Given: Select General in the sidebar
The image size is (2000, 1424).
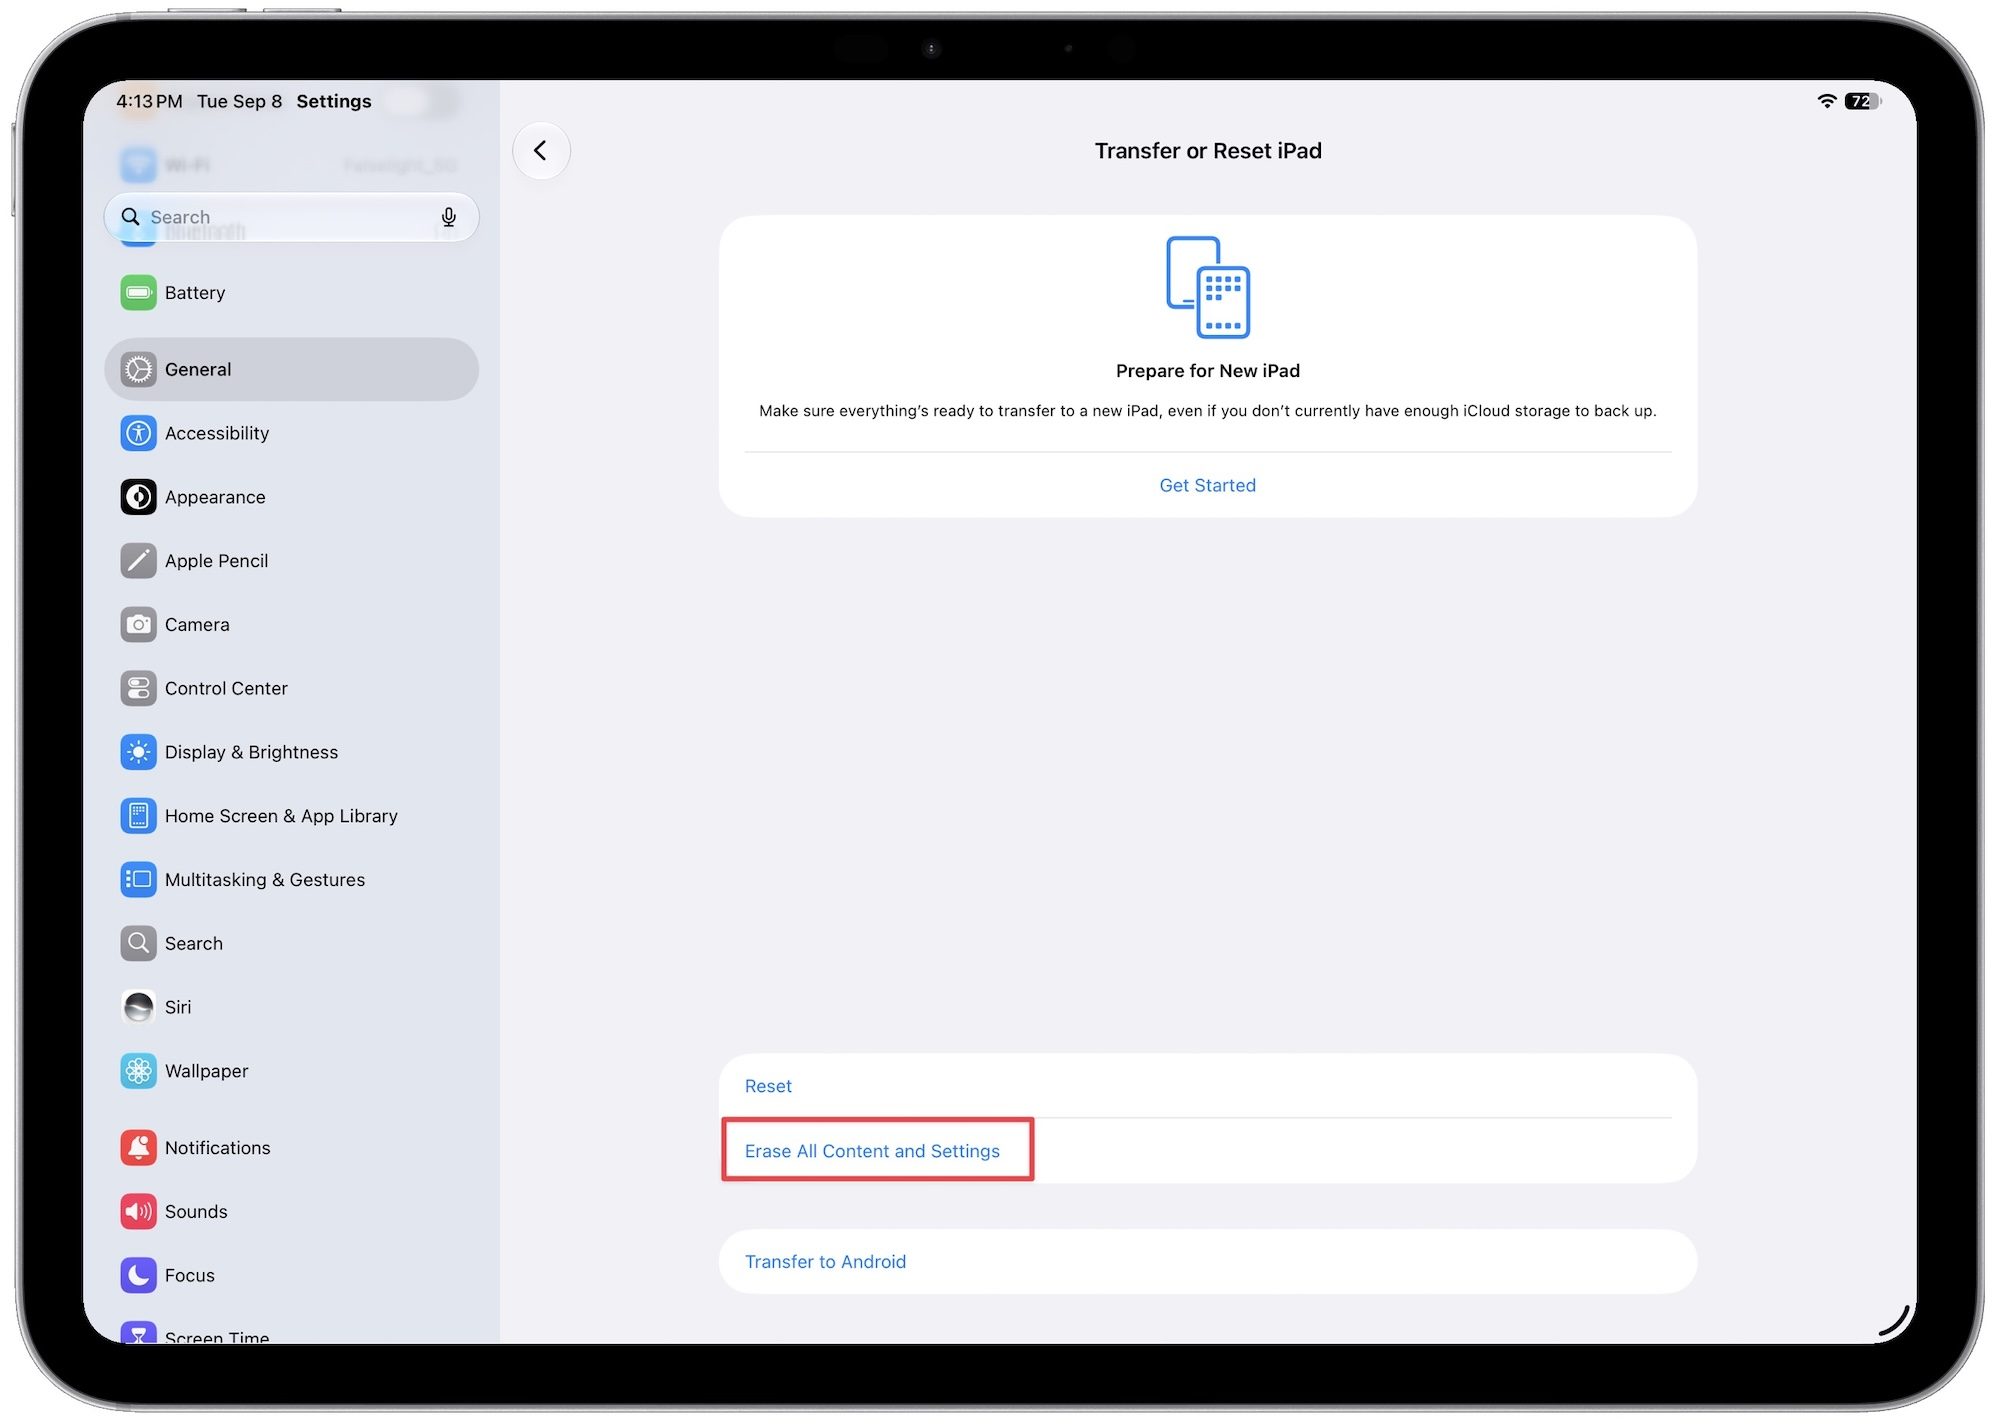Looking at the screenshot, I should point(291,369).
